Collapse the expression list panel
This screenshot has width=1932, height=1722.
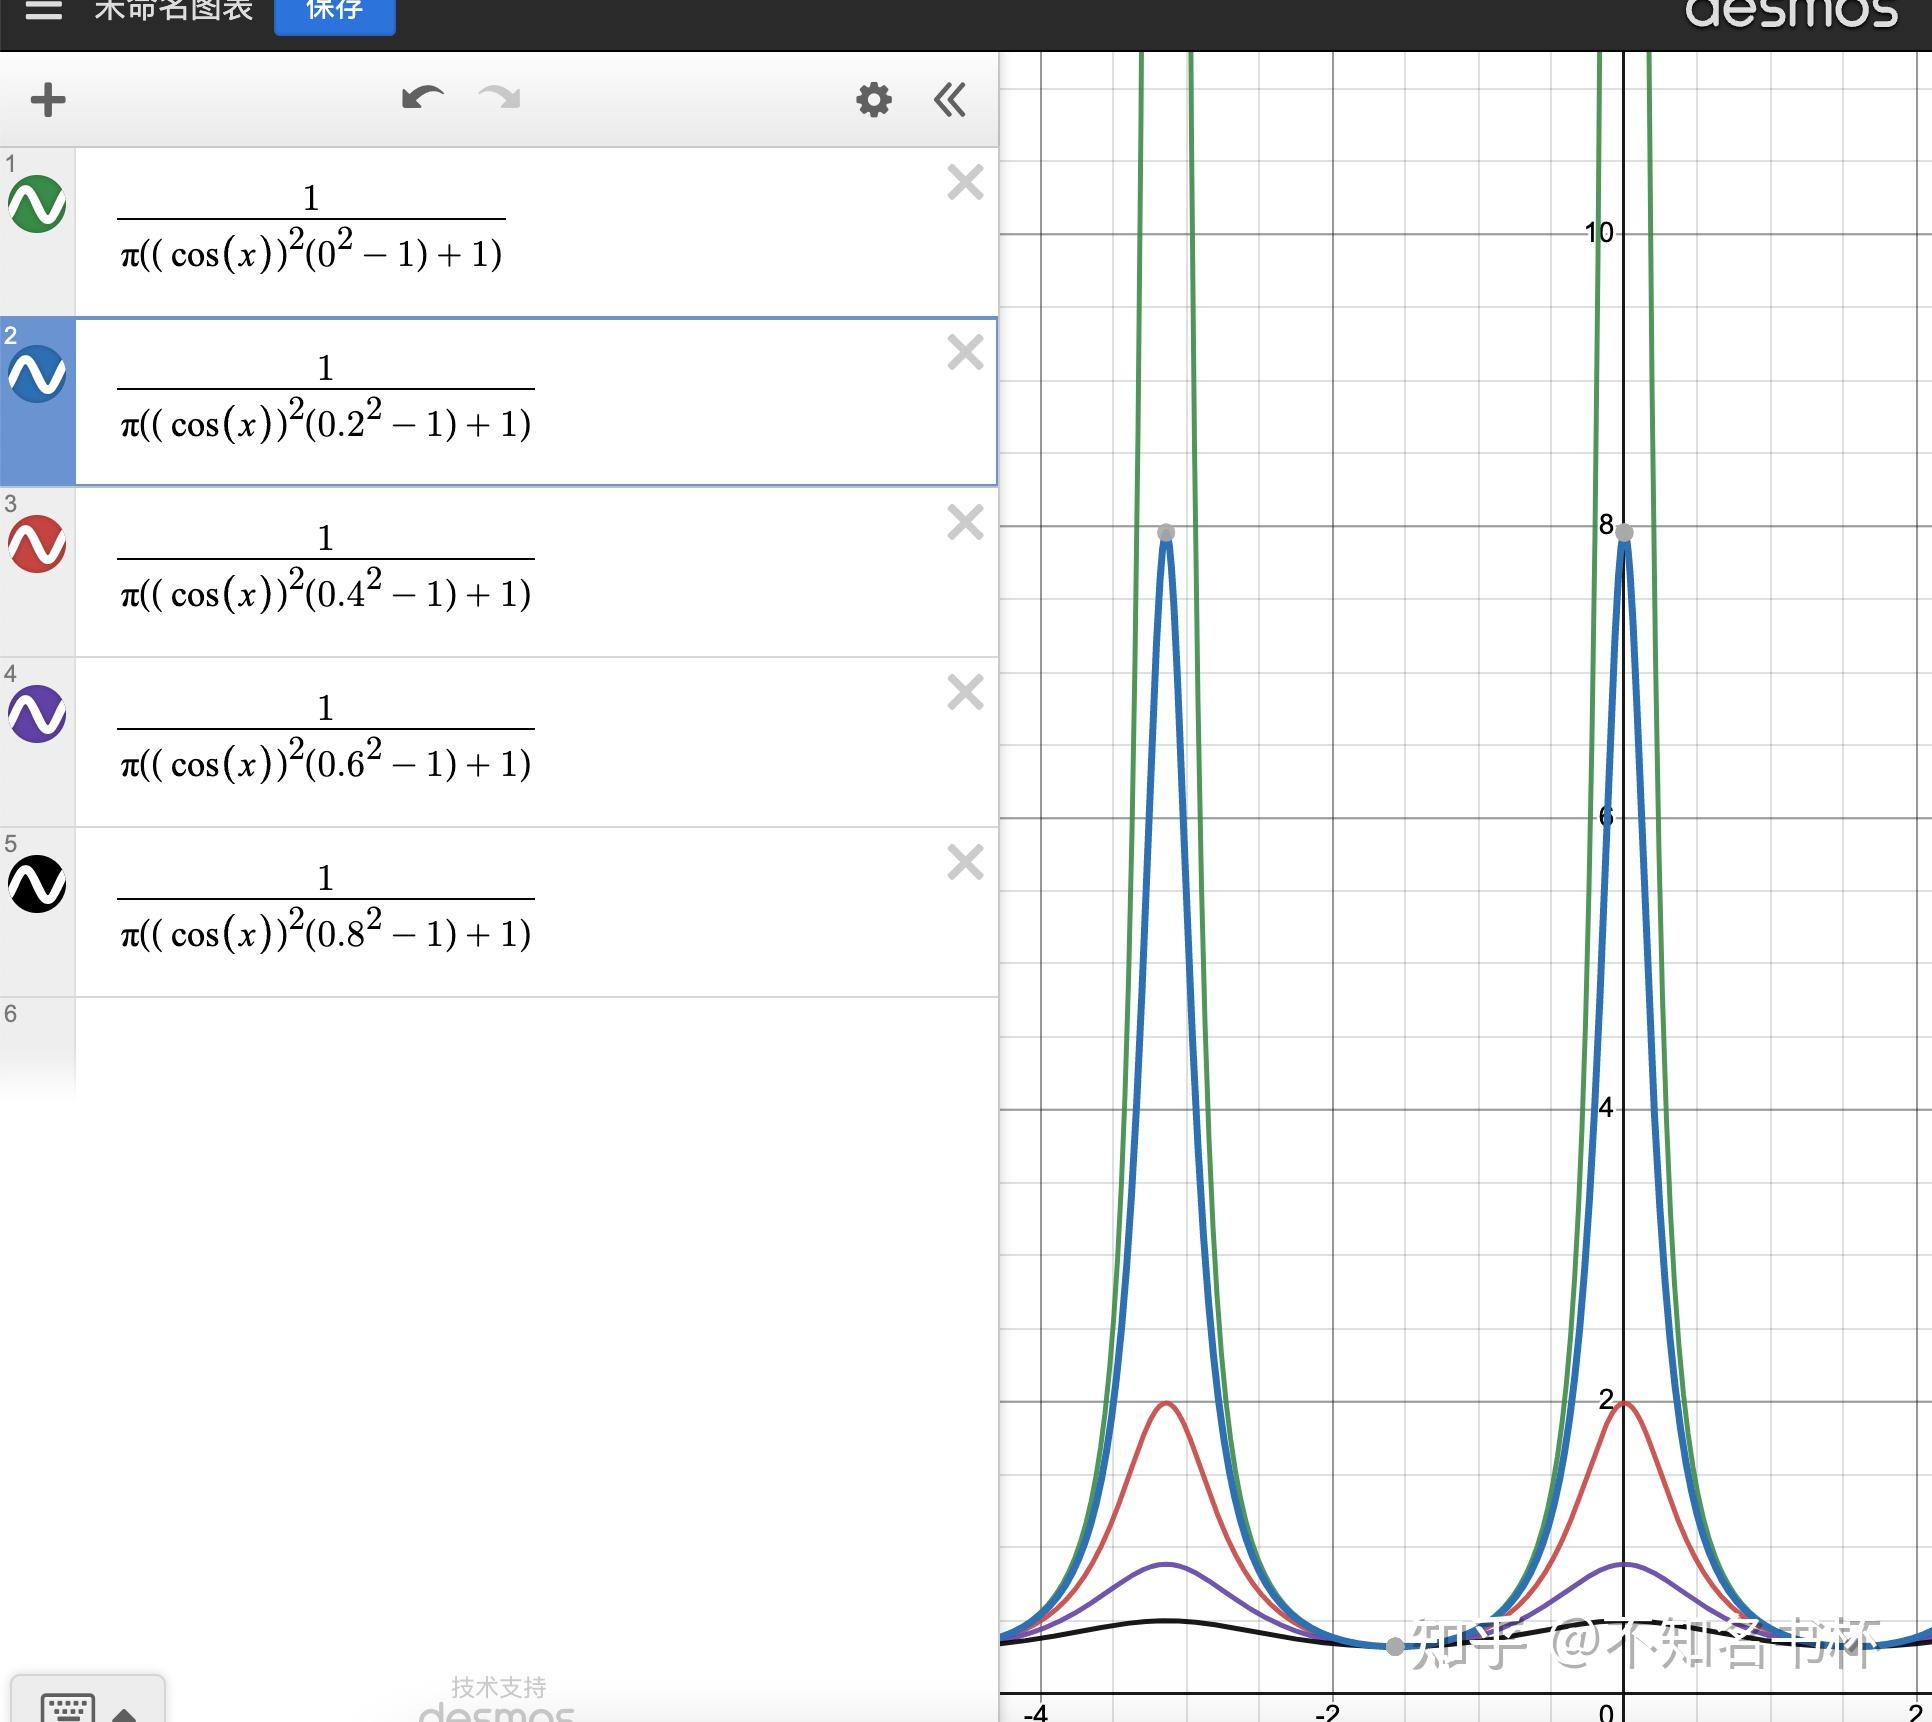click(x=950, y=100)
